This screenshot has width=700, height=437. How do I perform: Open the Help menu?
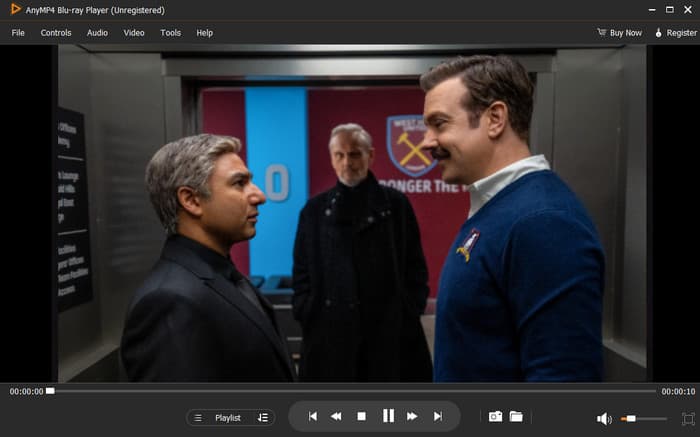204,33
